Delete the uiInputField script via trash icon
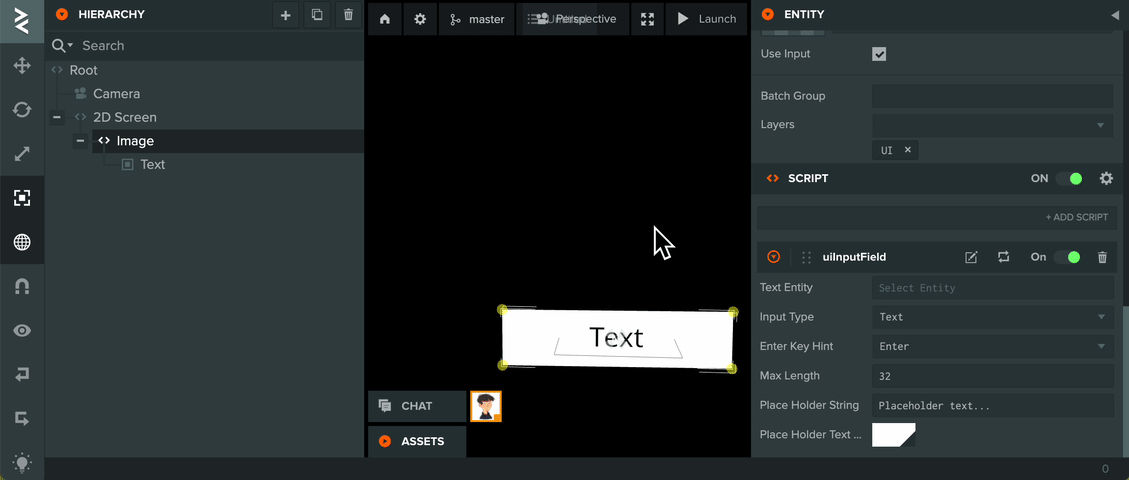This screenshot has height=480, width=1129. (1102, 257)
